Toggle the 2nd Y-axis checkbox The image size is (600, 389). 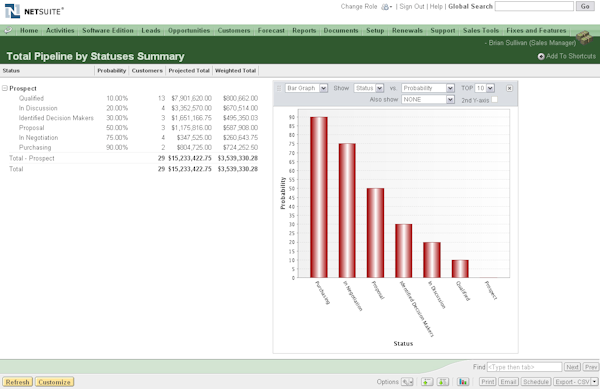pos(494,100)
